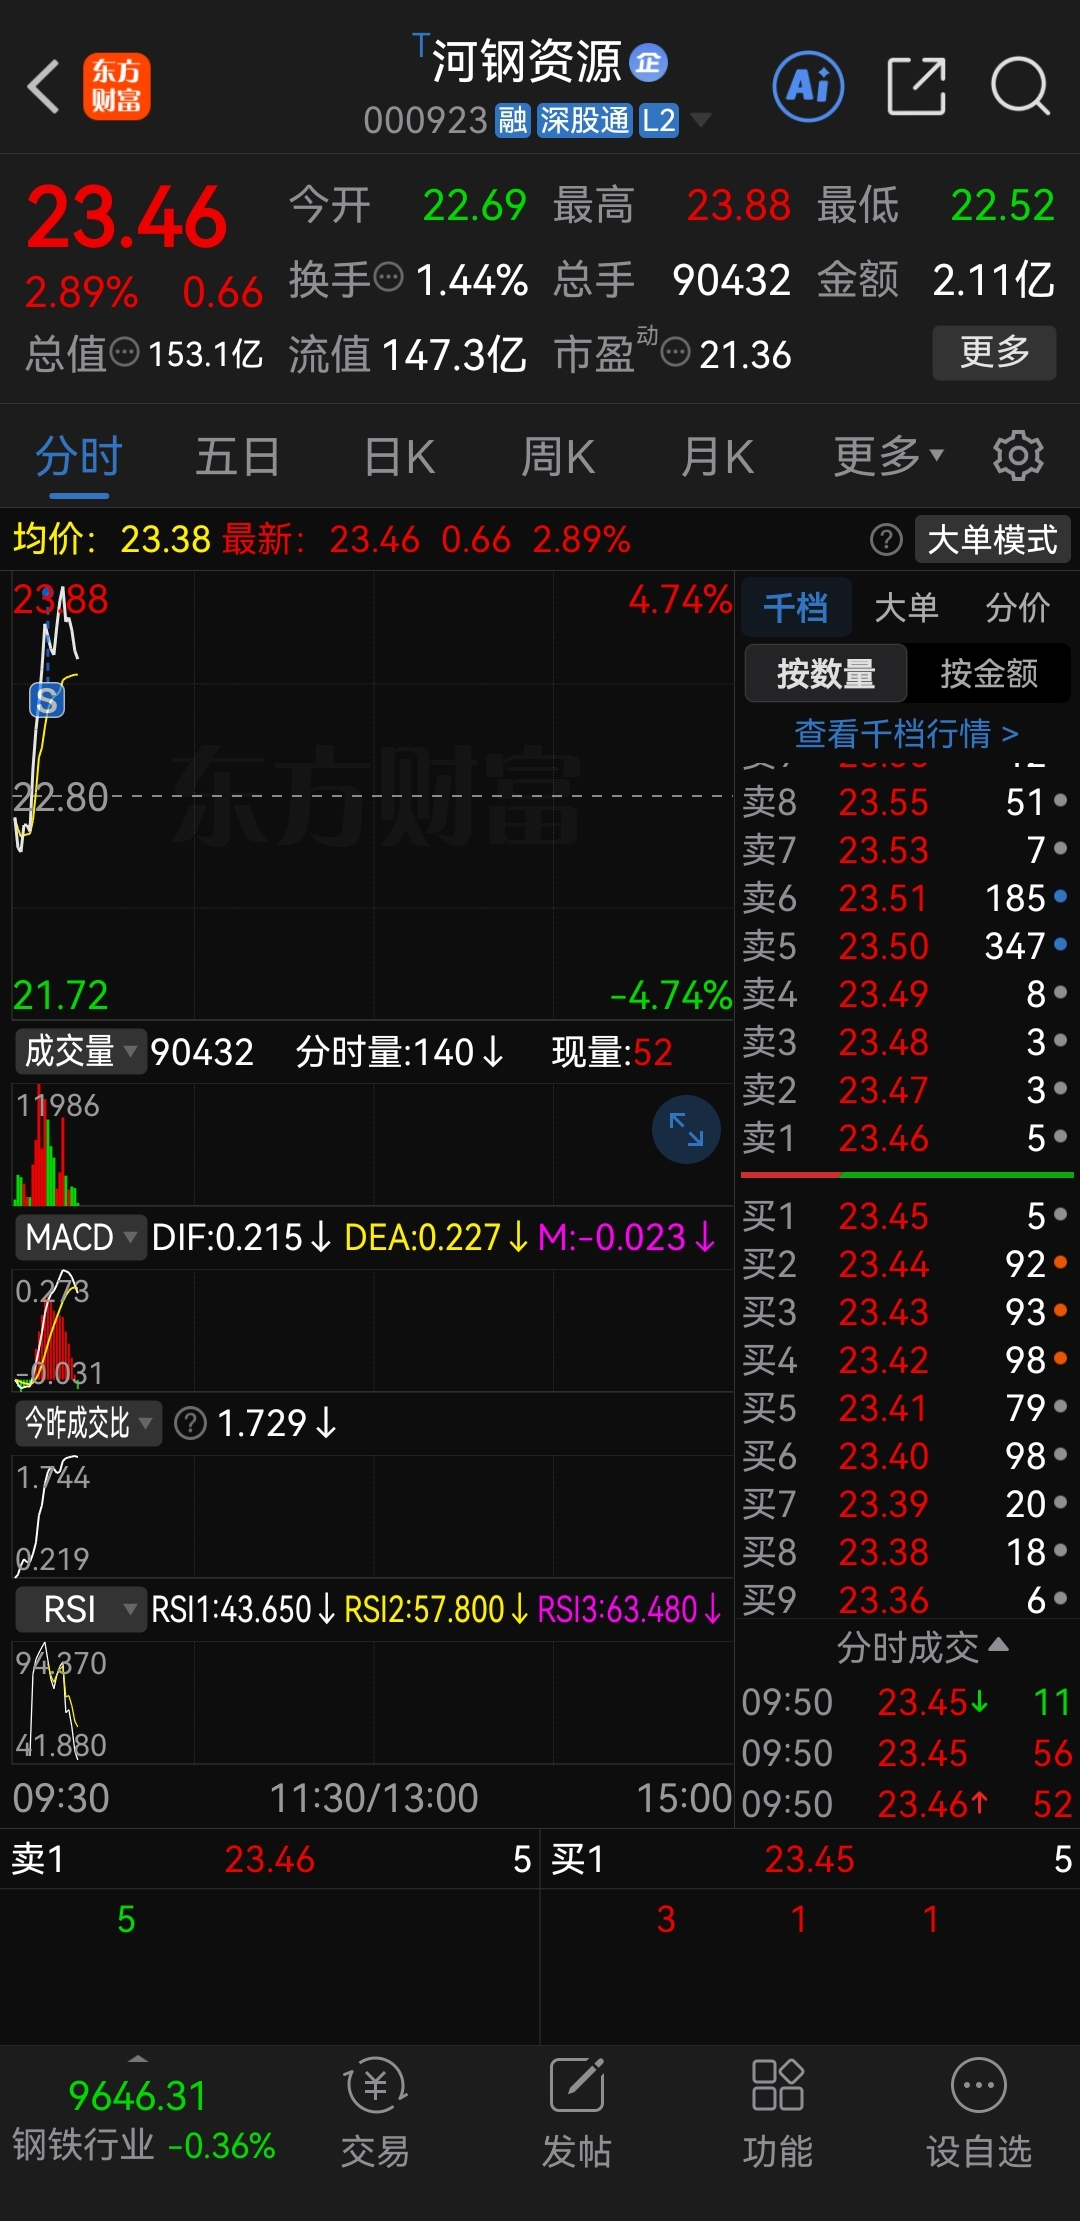Tap the 买5 price 23.41 row
The height and width of the screenshot is (2221, 1080).
pyautogui.click(x=906, y=1408)
